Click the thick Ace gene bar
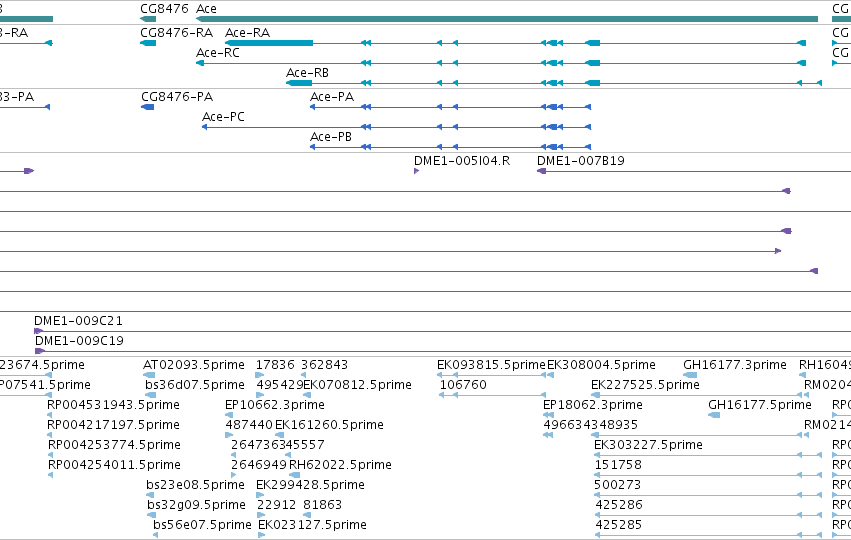 point(507,19)
